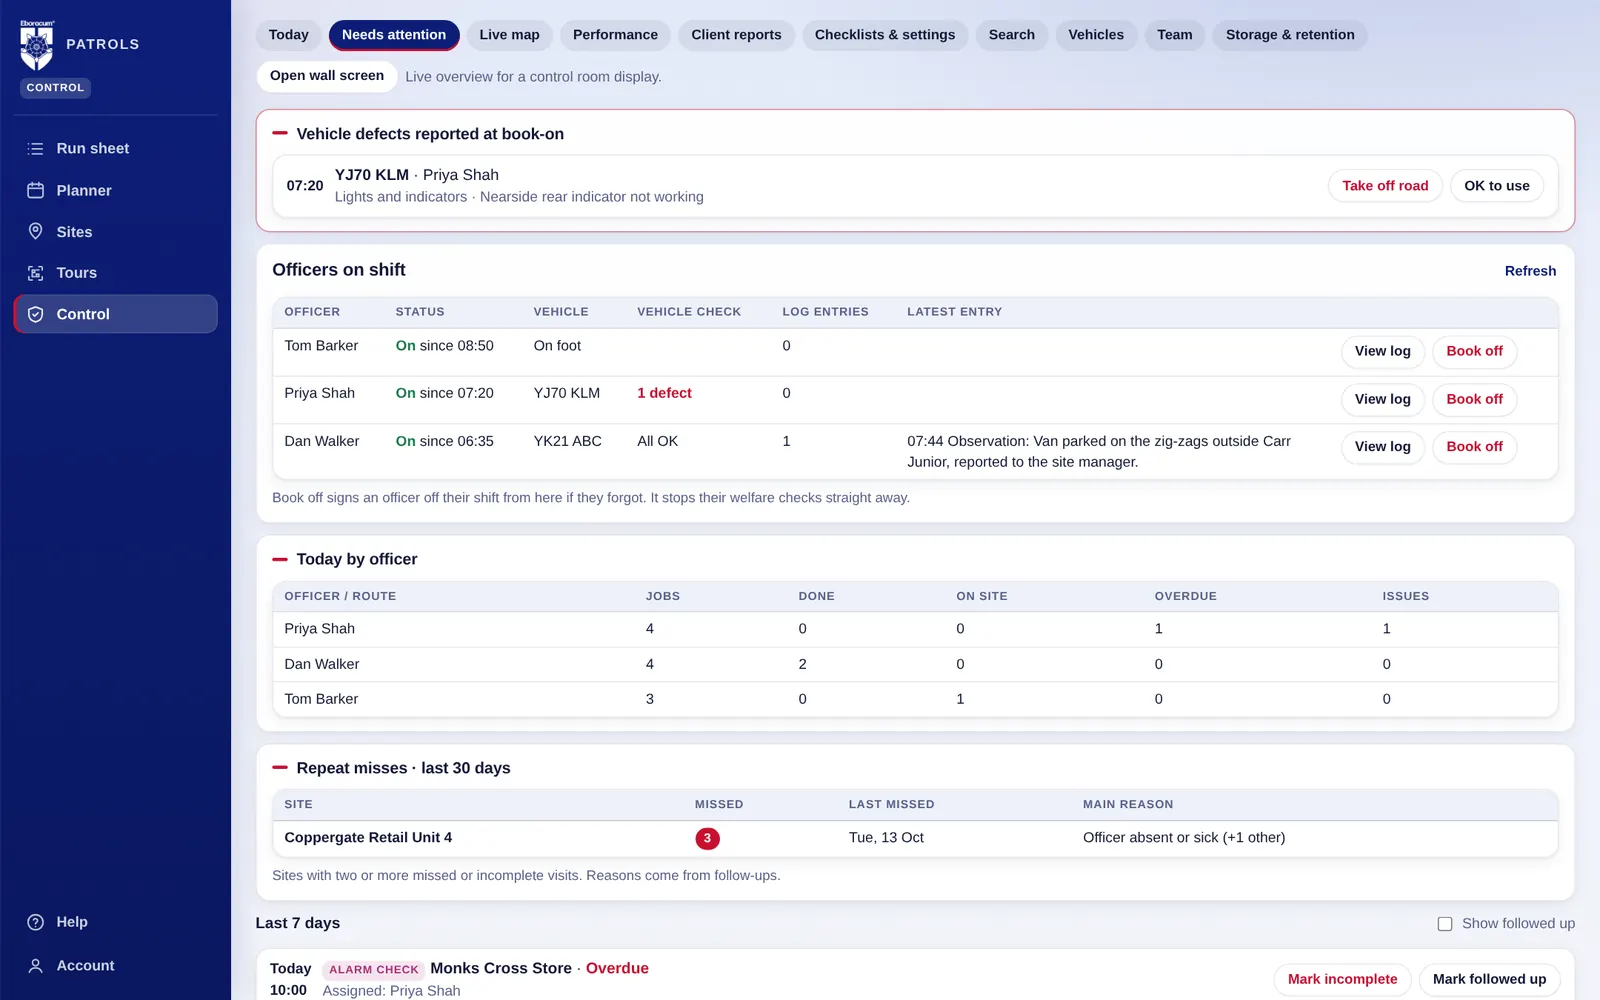View log for Priya Shah
Image resolution: width=1600 pixels, height=1000 pixels.
coord(1382,399)
